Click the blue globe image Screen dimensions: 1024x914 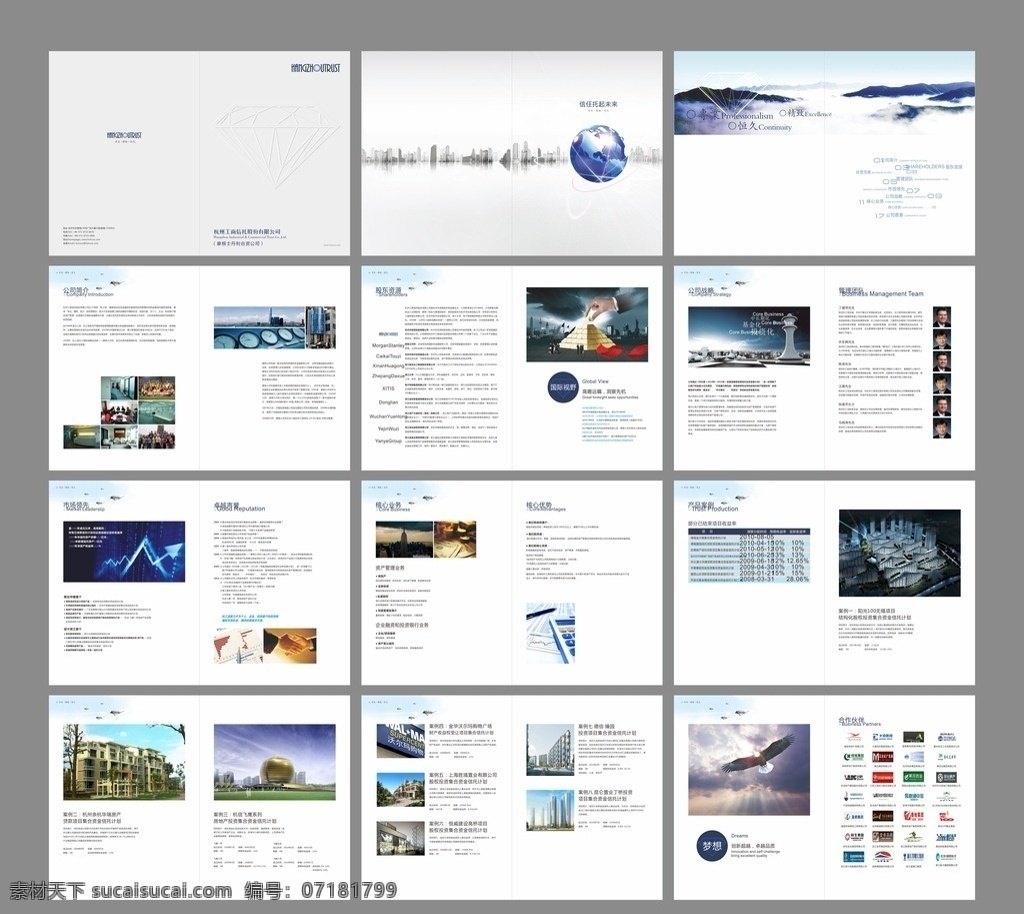[598, 153]
